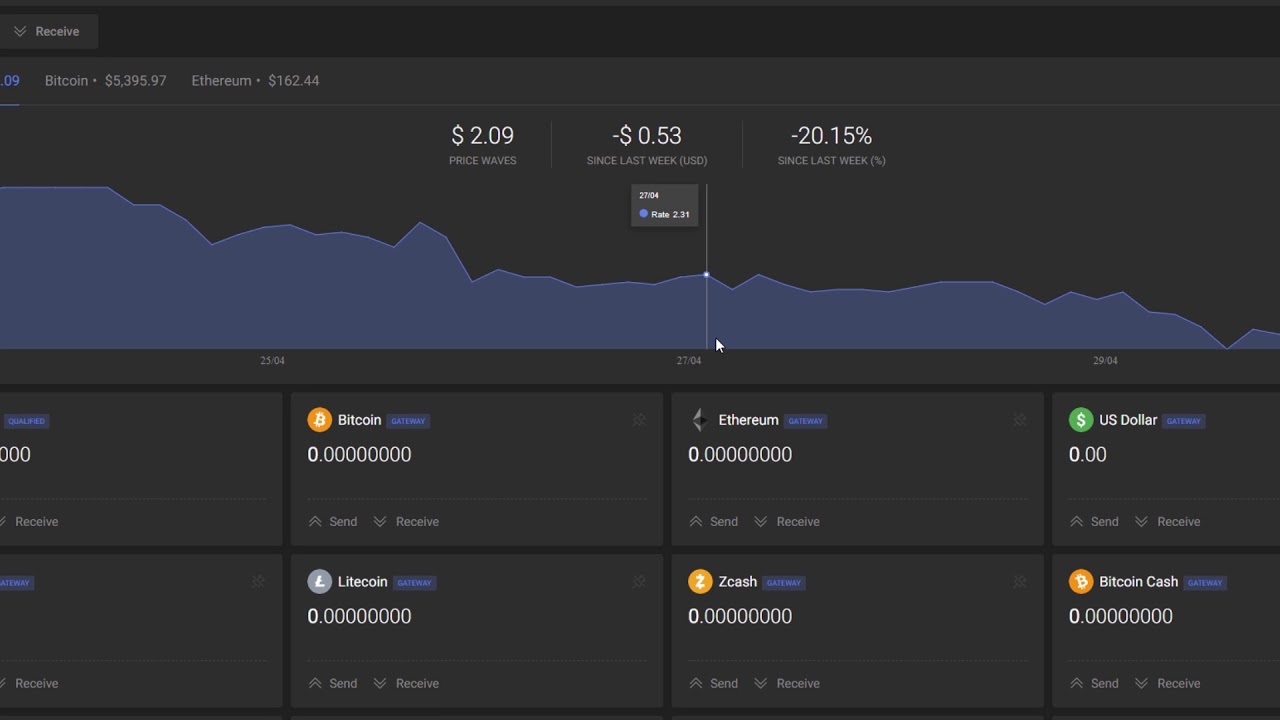The image size is (1280, 720).
Task: Click the GATEWAY badge next to Zcash
Action: click(x=783, y=583)
